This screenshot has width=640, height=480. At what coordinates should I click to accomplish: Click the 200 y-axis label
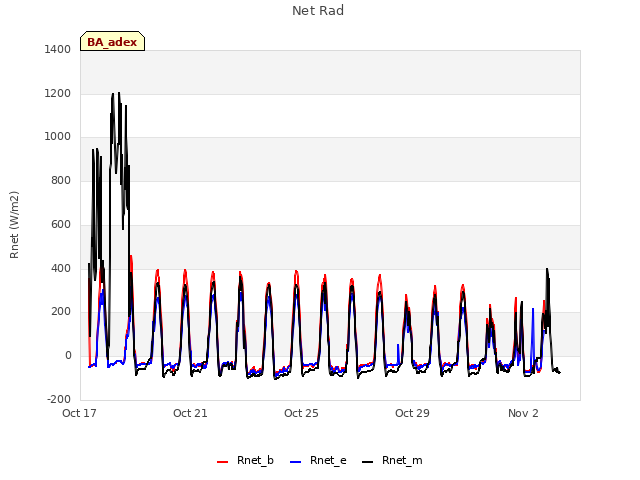click(61, 312)
